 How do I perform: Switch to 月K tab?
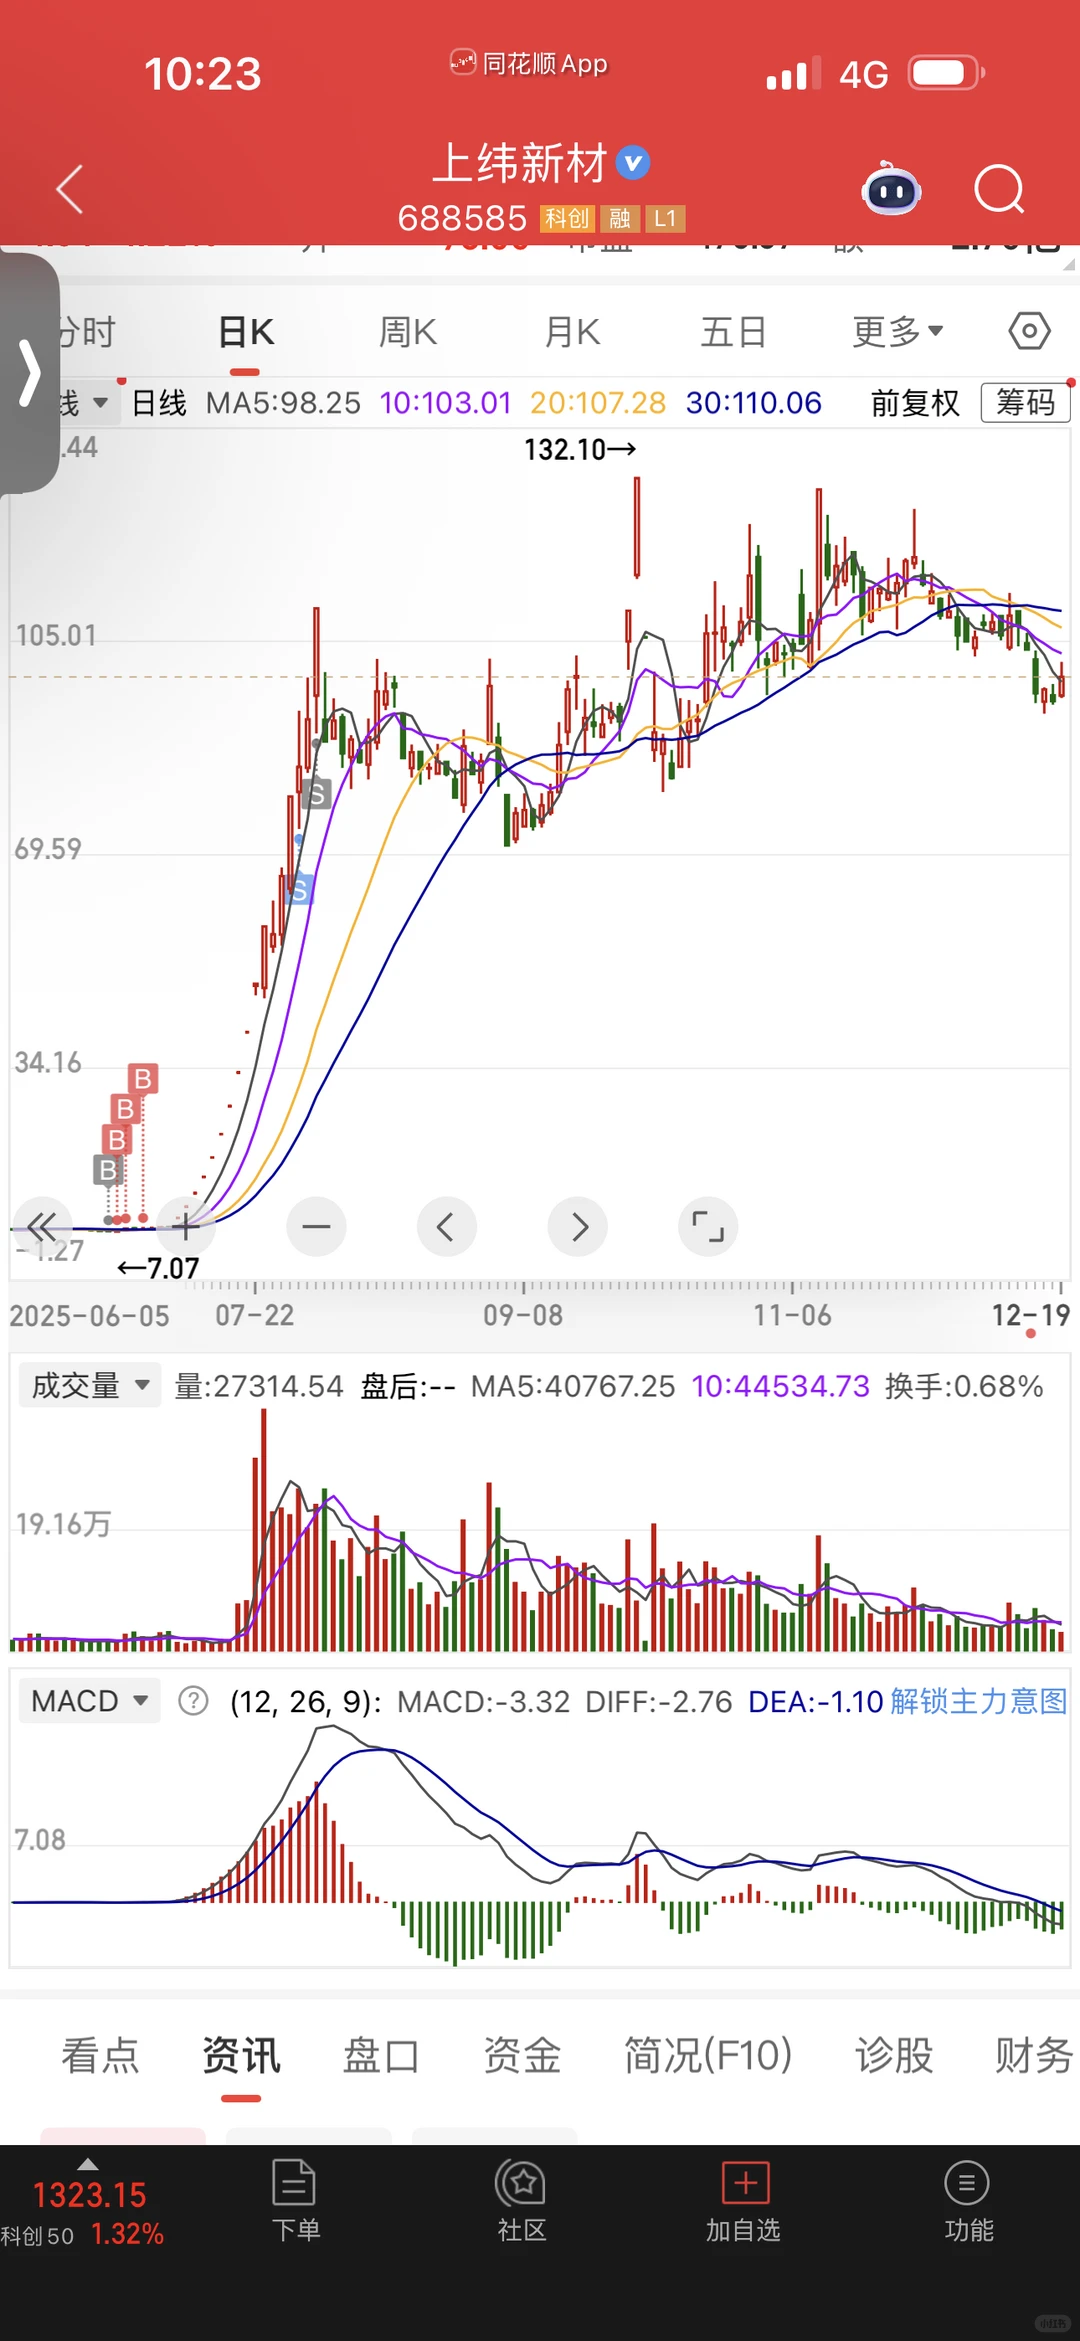pos(572,332)
